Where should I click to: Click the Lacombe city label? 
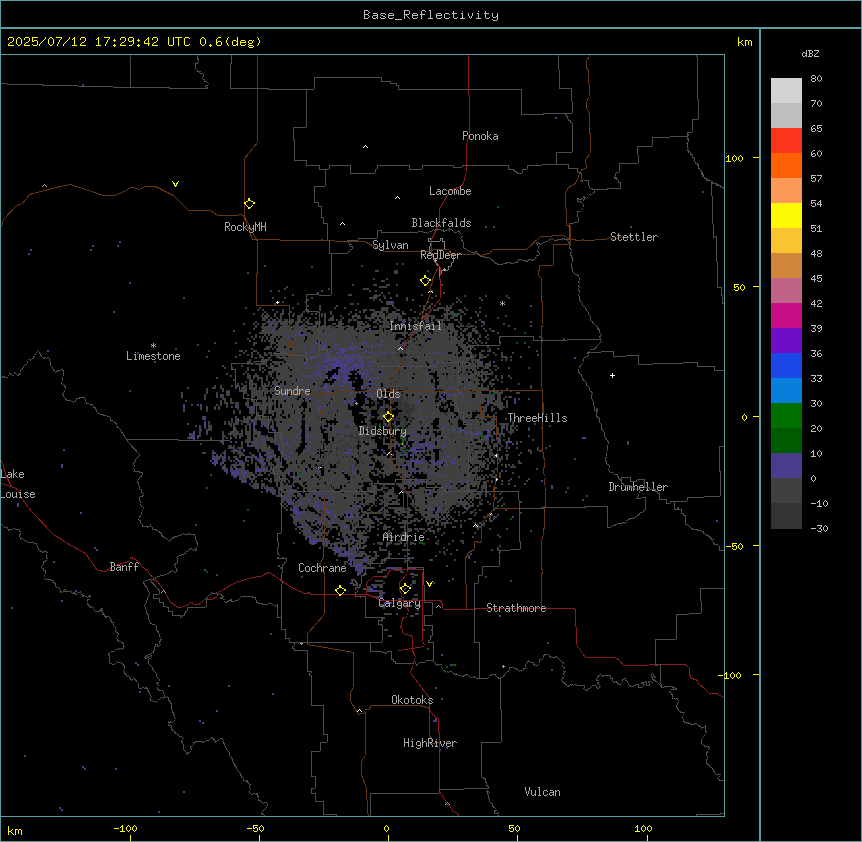(x=450, y=191)
